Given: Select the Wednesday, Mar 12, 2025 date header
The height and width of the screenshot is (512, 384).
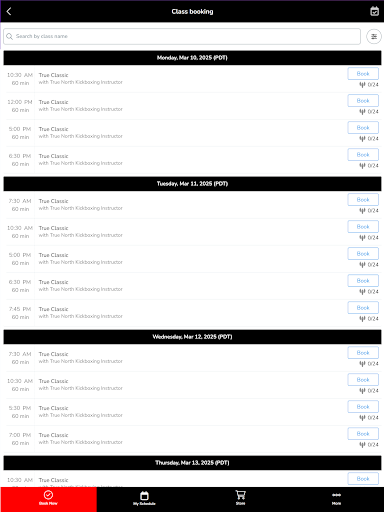Looking at the screenshot, I should (x=192, y=337).
